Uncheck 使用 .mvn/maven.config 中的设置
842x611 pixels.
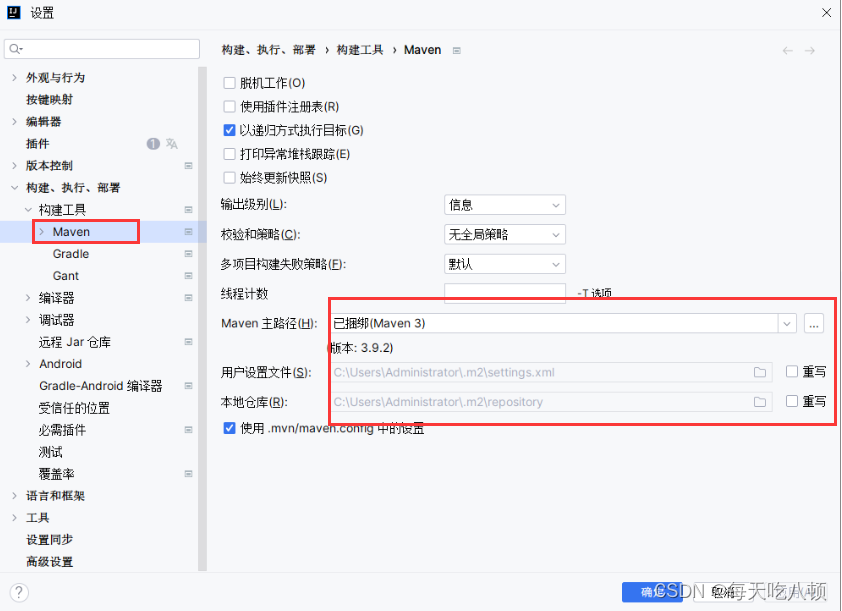tap(229, 428)
